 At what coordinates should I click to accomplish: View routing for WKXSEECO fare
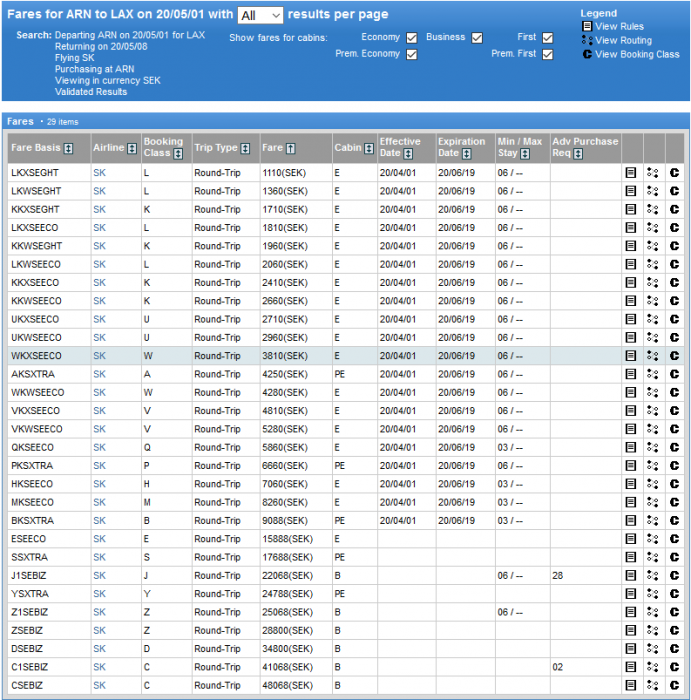tap(652, 356)
